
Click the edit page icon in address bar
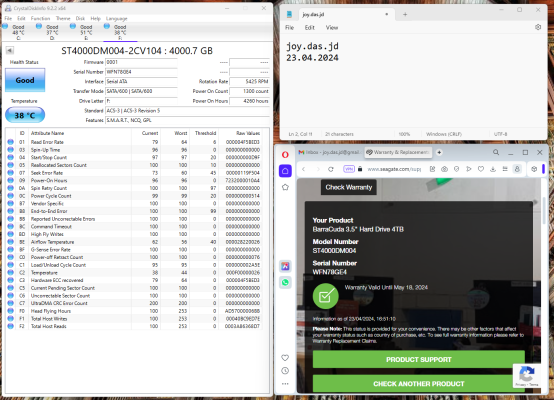click(x=432, y=169)
